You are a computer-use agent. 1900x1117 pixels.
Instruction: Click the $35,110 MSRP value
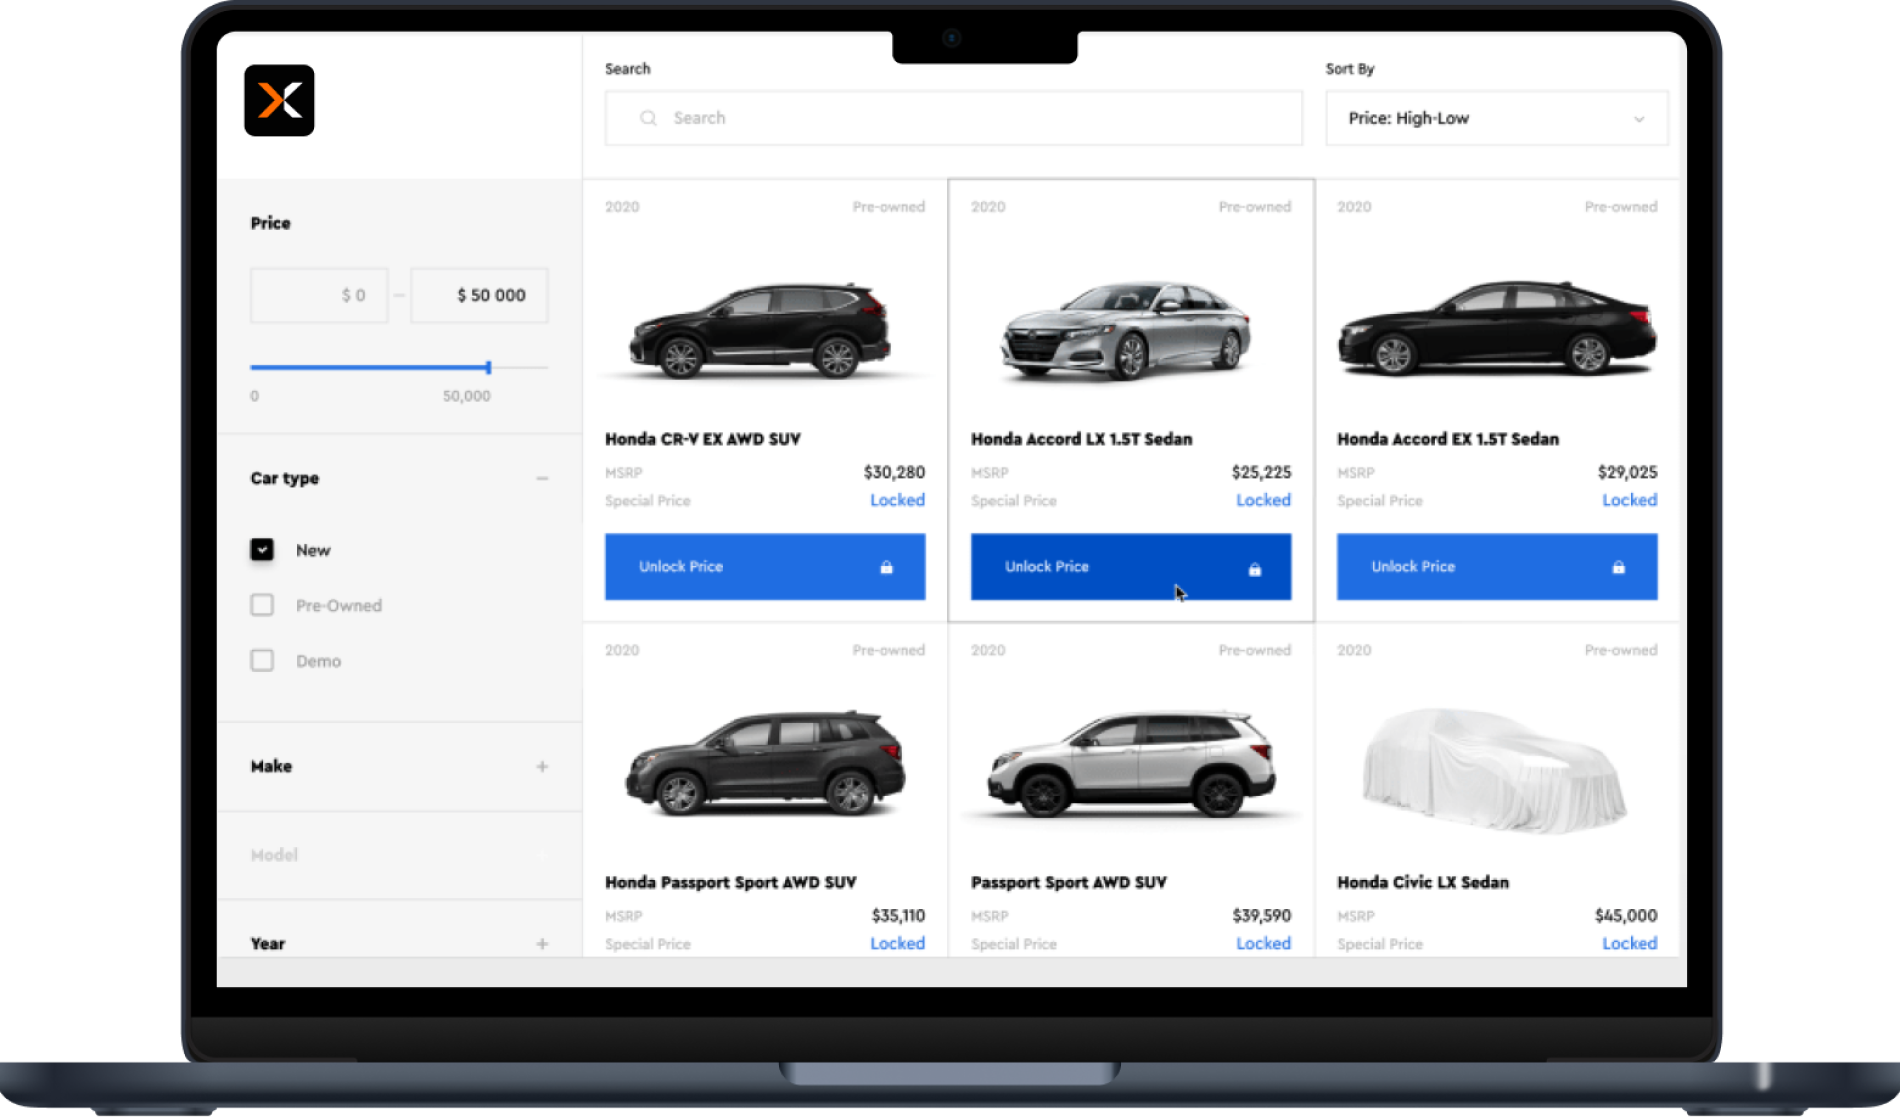pos(898,915)
